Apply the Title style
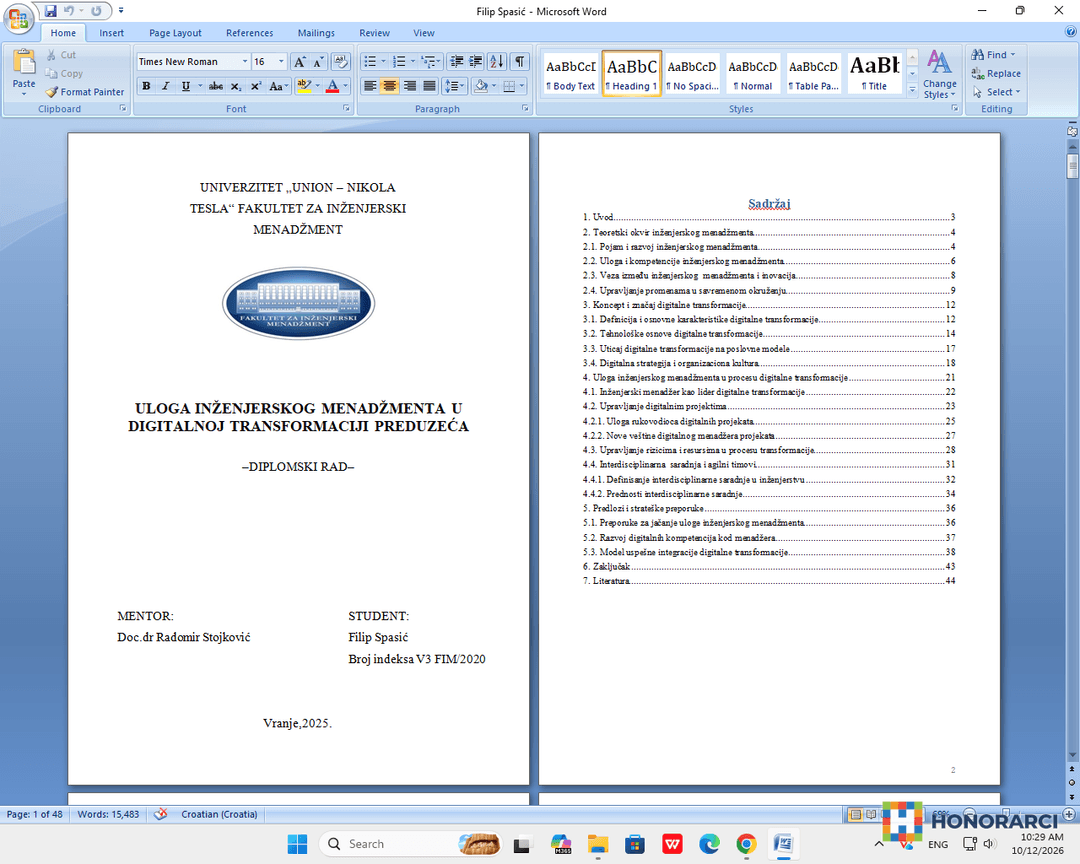Image resolution: width=1080 pixels, height=864 pixels. [x=874, y=73]
